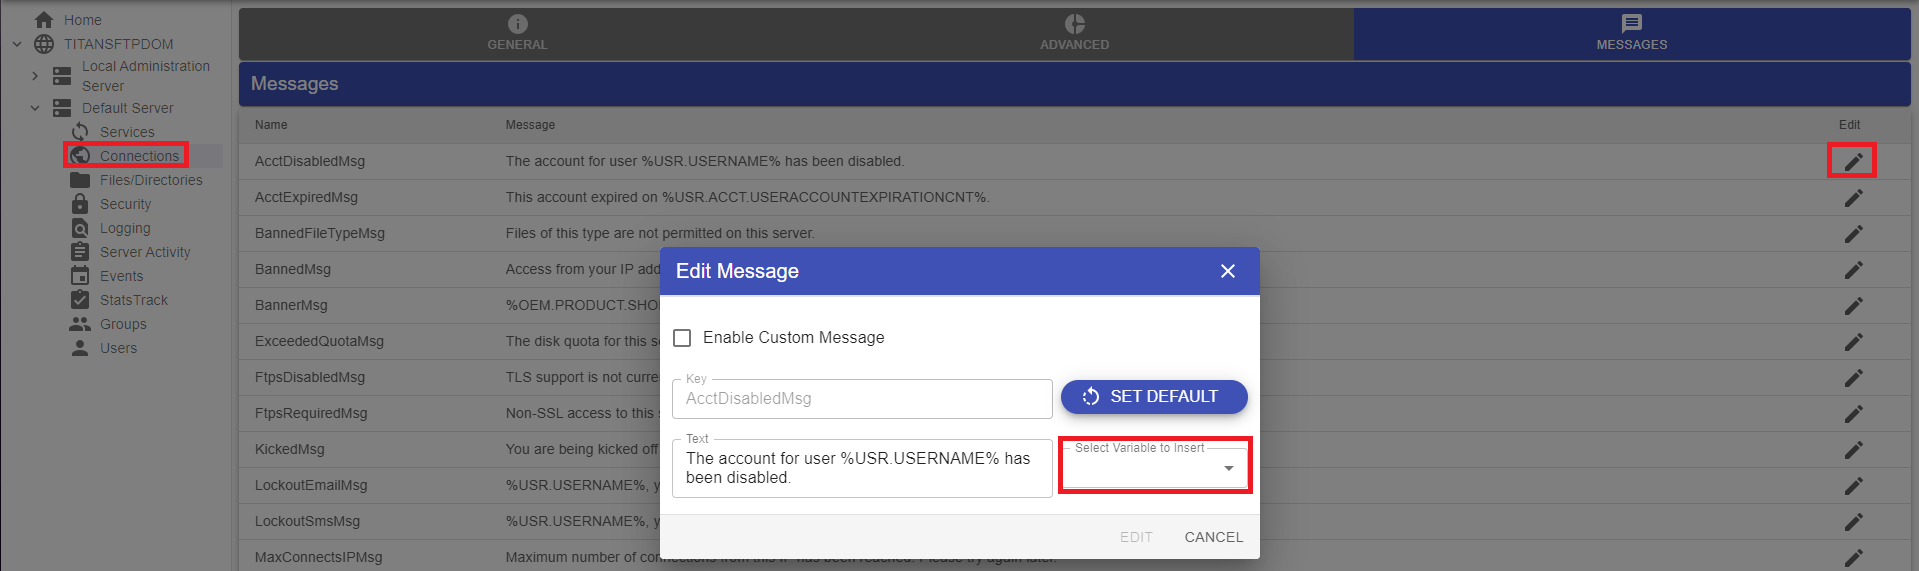Collapse the TITANSFTPDOM tree node
This screenshot has height=571, width=1919.
pyautogui.click(x=17, y=44)
